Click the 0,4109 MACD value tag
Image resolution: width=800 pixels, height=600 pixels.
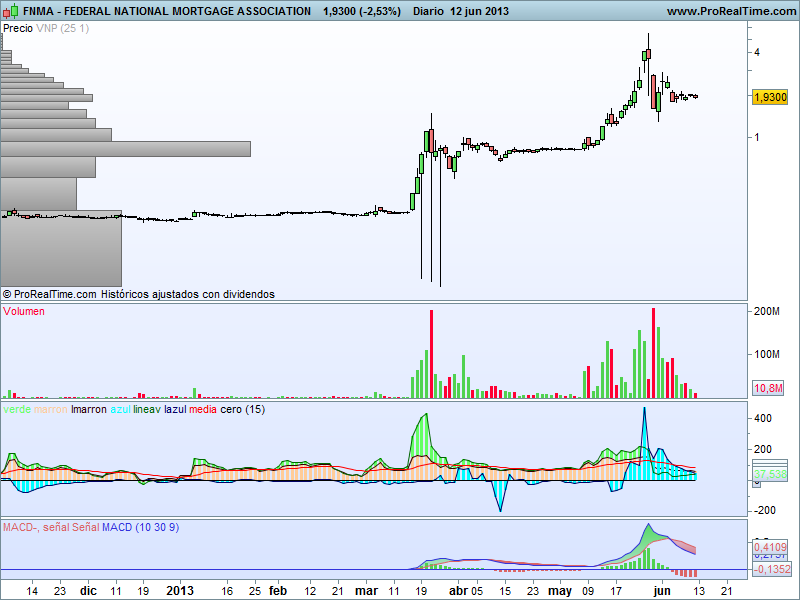(770, 547)
